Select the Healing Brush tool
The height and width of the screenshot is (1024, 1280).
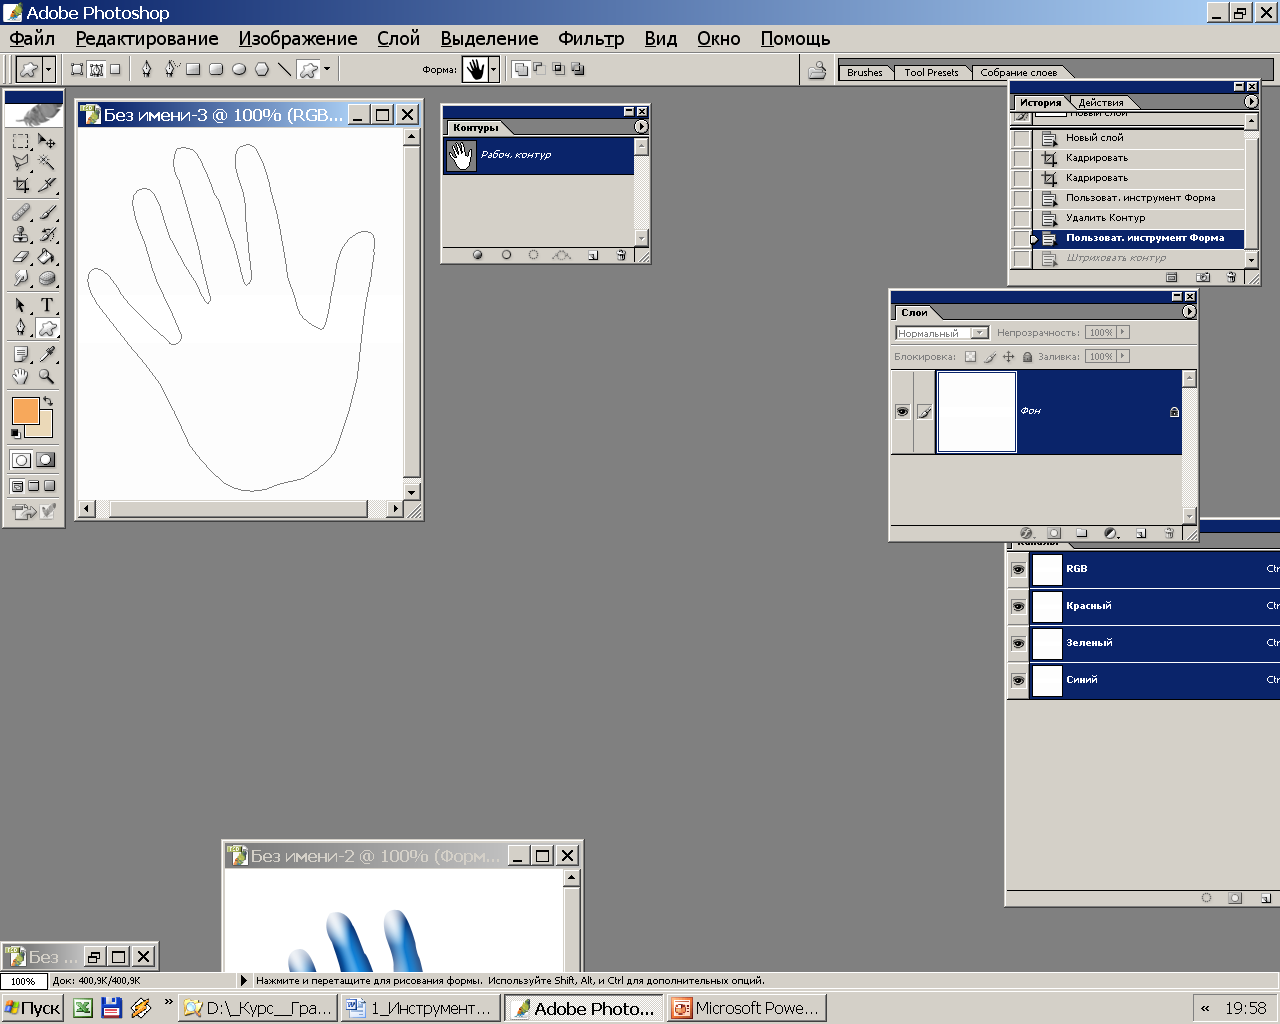click(21, 213)
